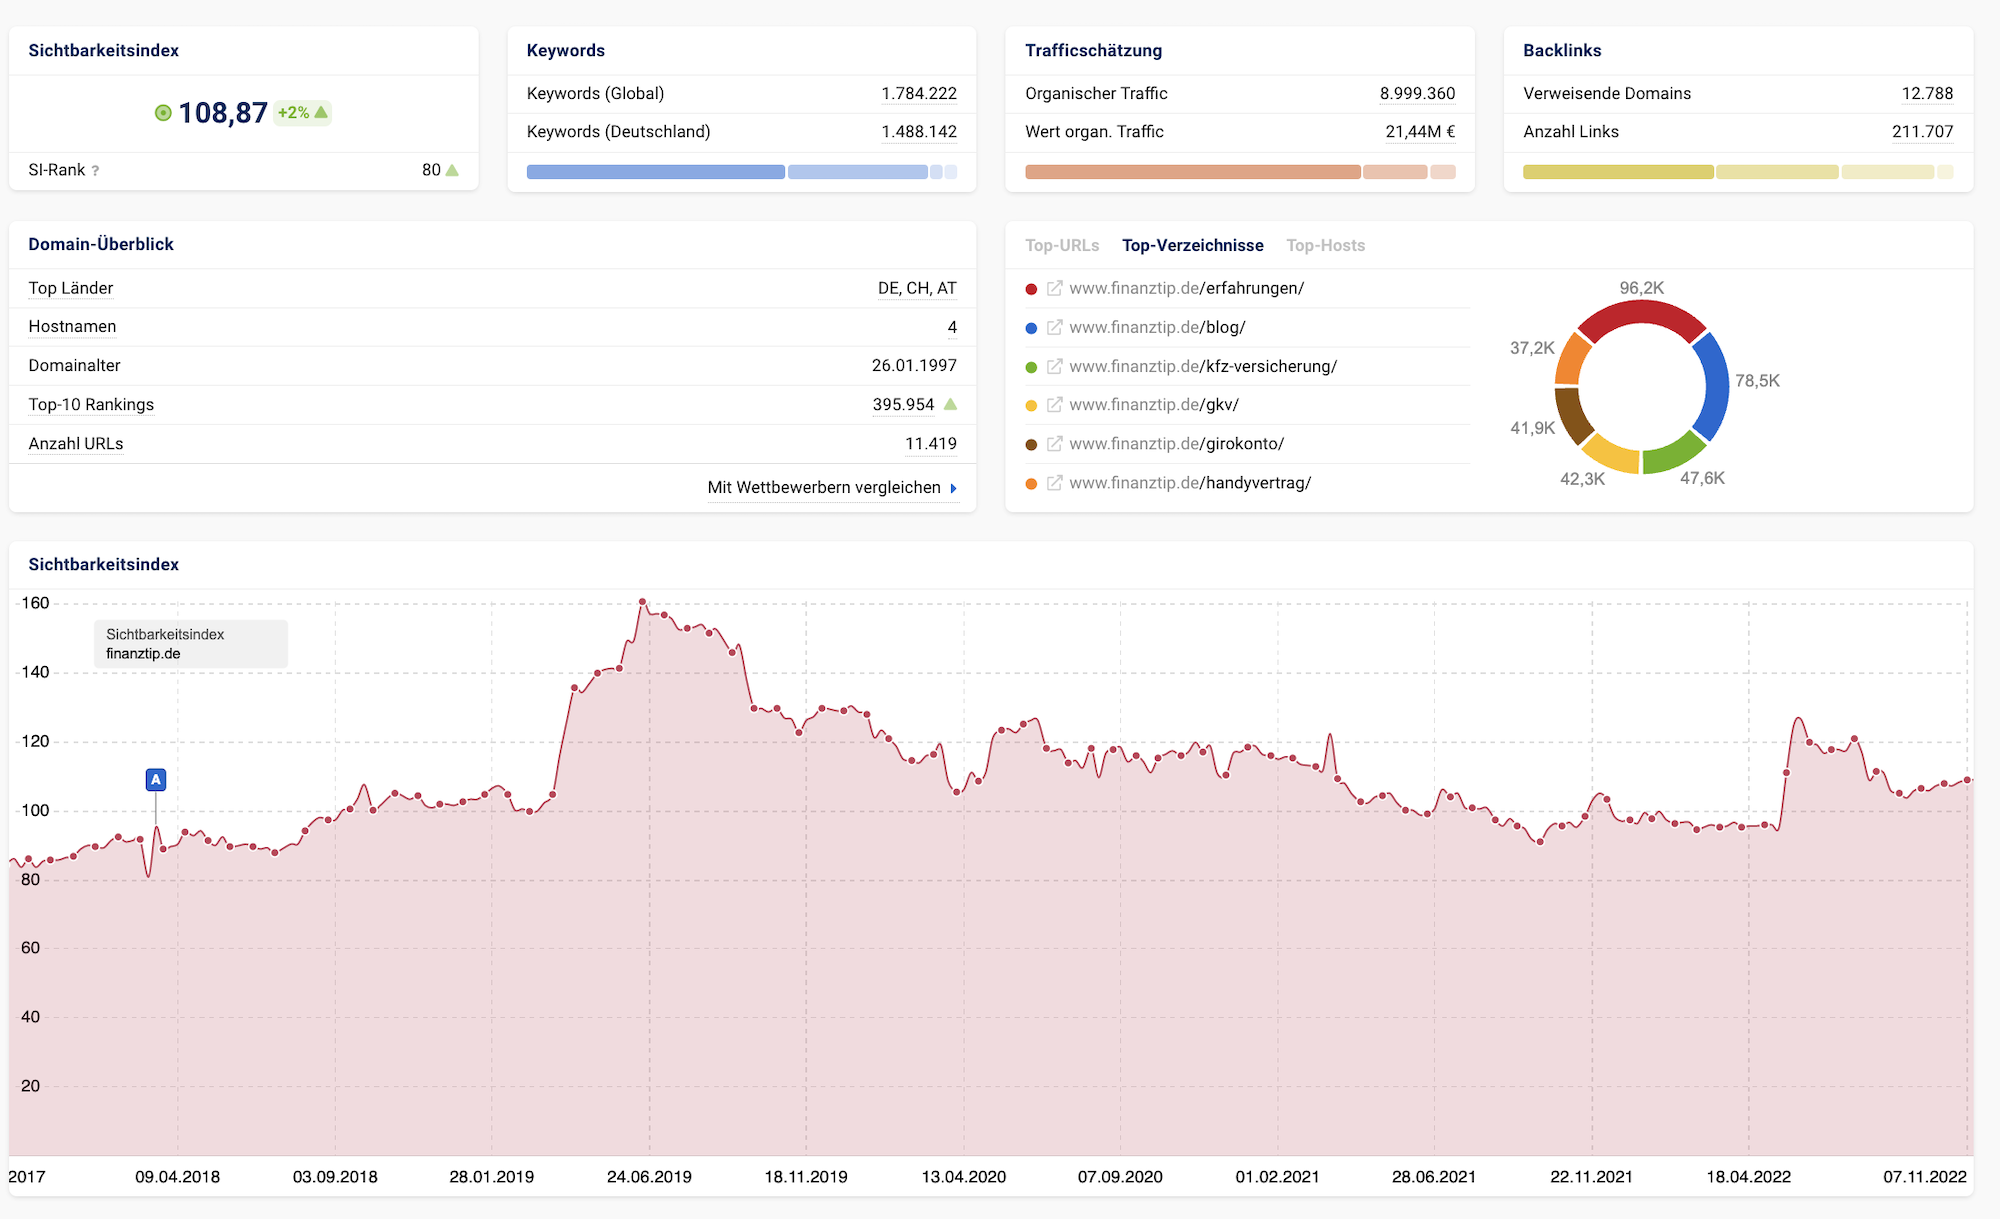The image size is (2000, 1219).
Task: Click the SI-Rank question mark help icon
Action: click(95, 171)
